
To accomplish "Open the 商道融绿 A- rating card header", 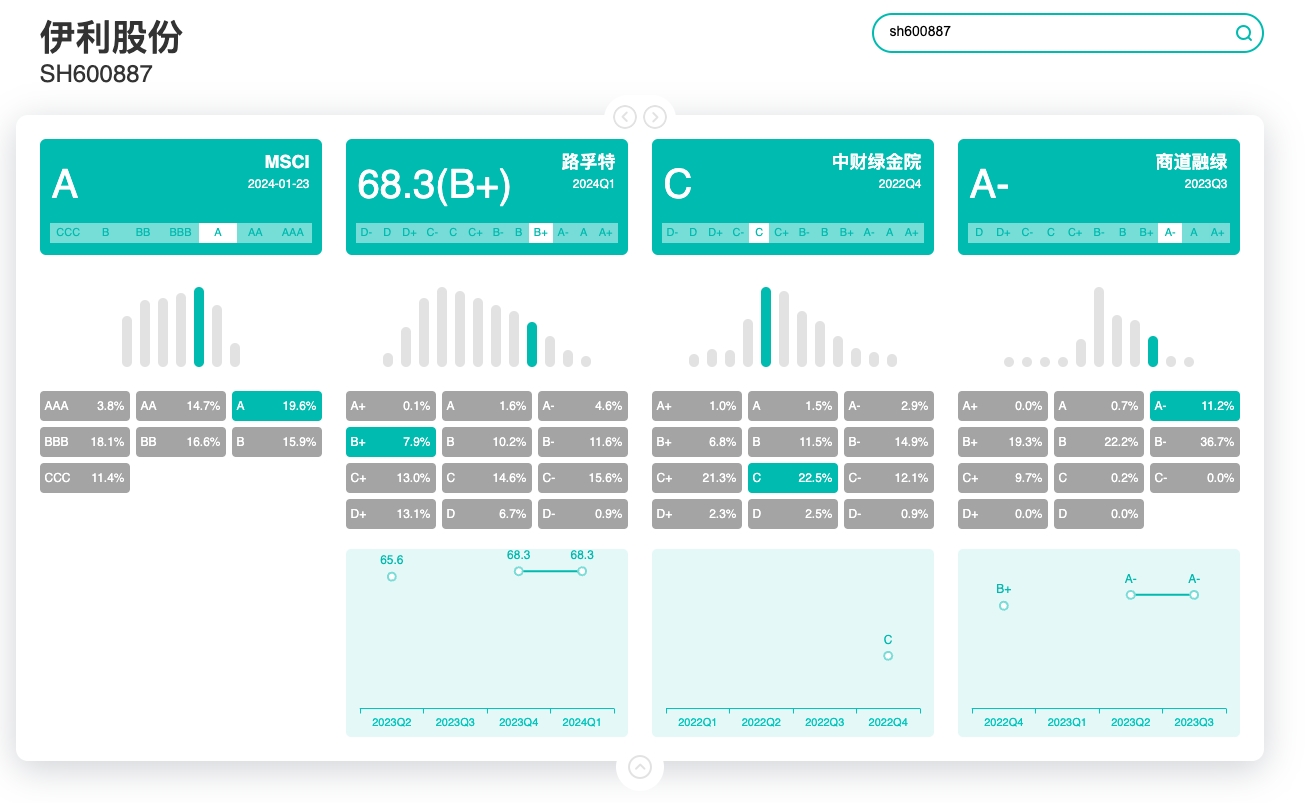I will pyautogui.click(x=1099, y=197).
